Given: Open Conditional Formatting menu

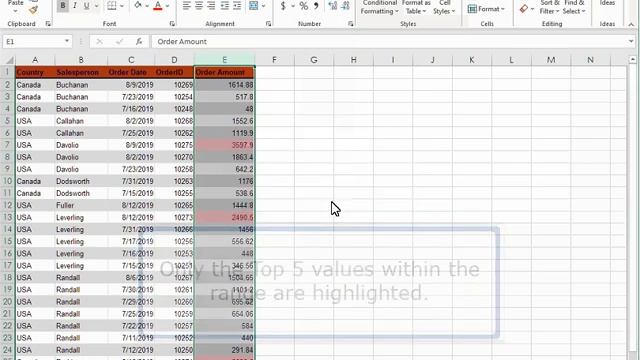Looking at the screenshot, I should point(379,7).
